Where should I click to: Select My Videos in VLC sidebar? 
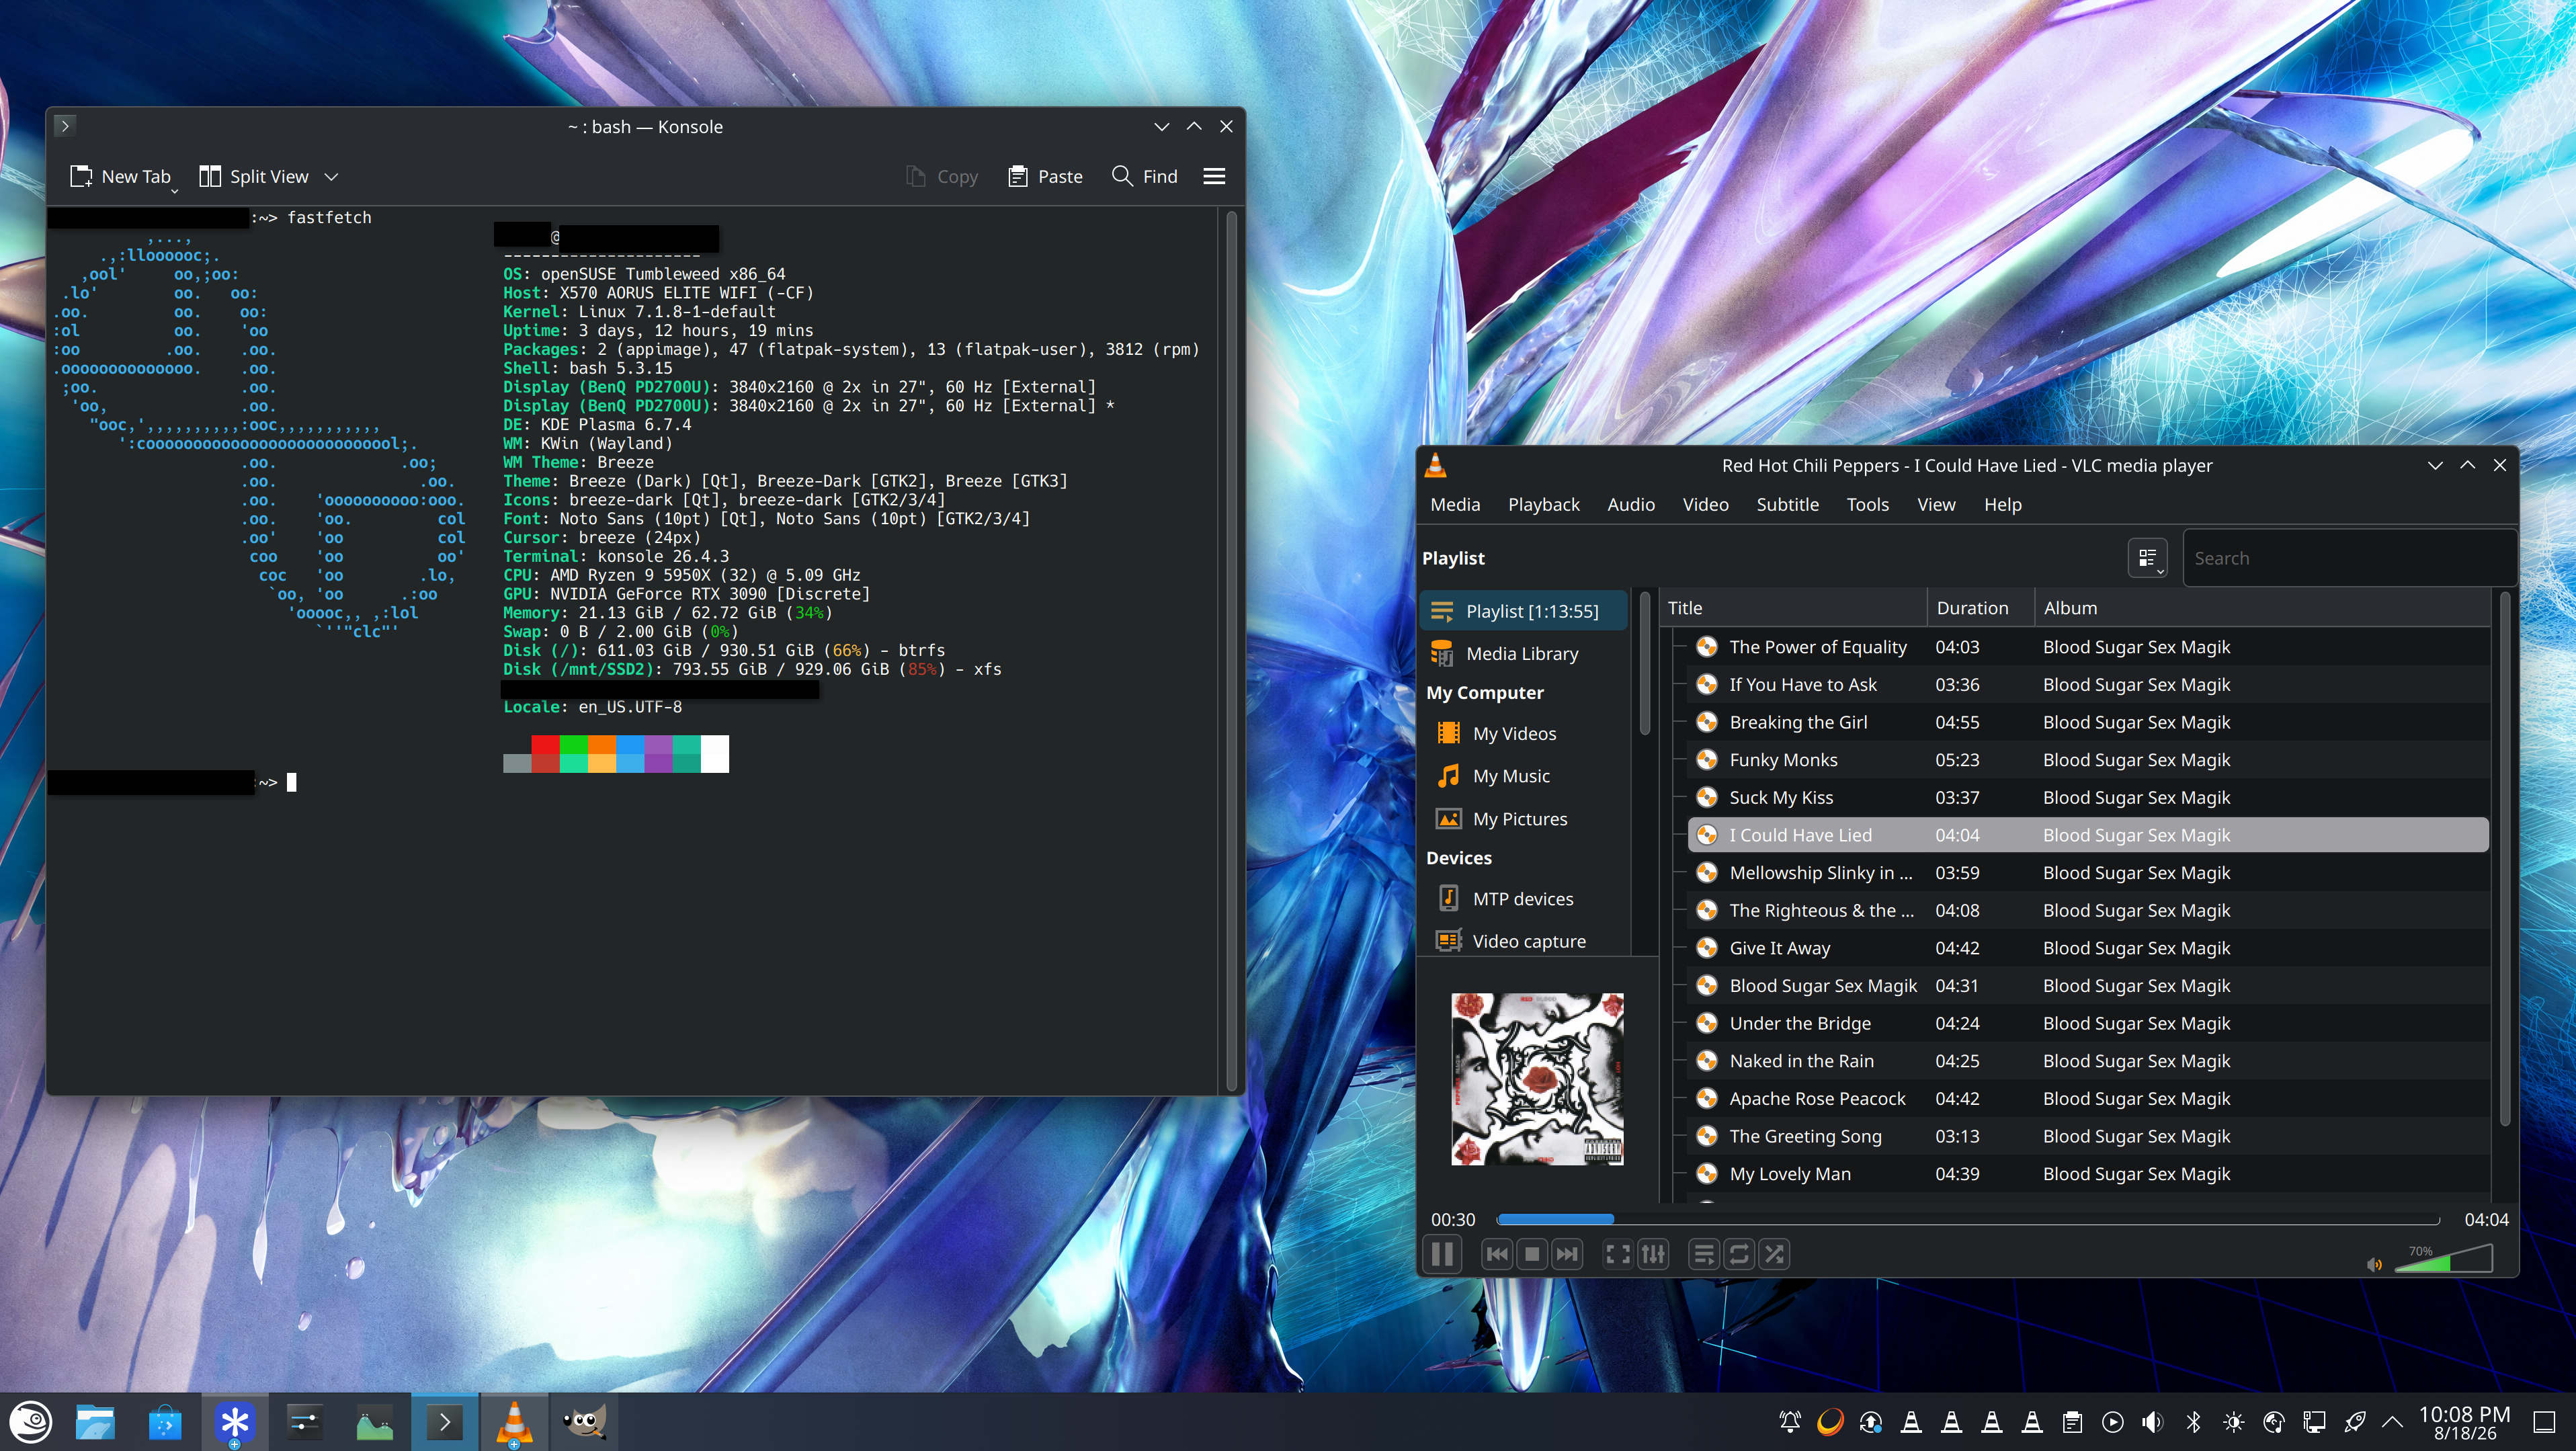click(x=1523, y=734)
